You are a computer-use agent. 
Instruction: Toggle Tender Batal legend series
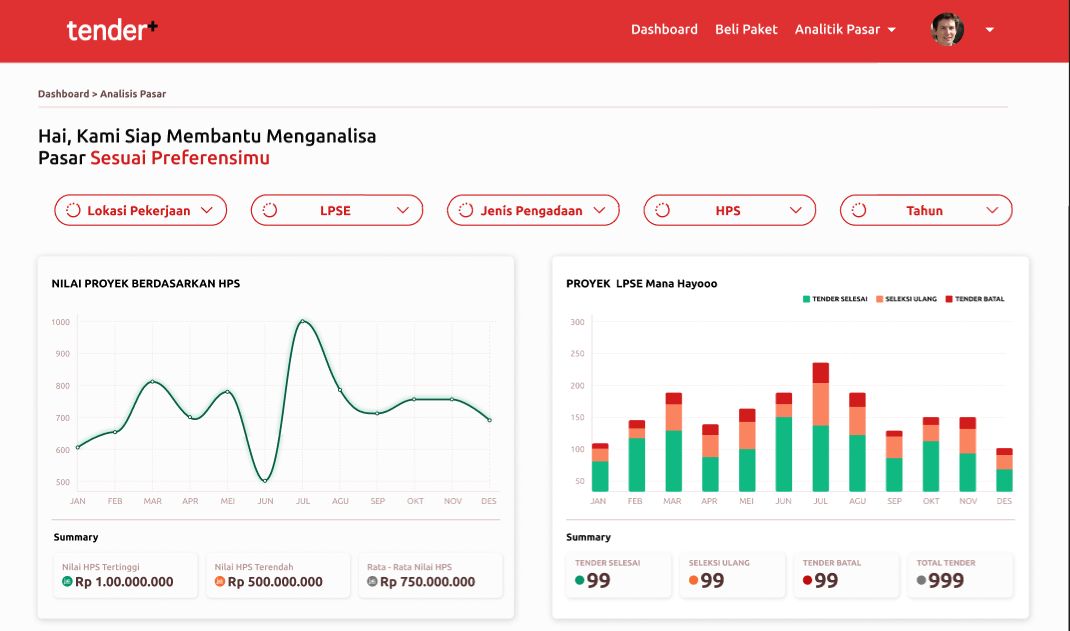(x=975, y=299)
